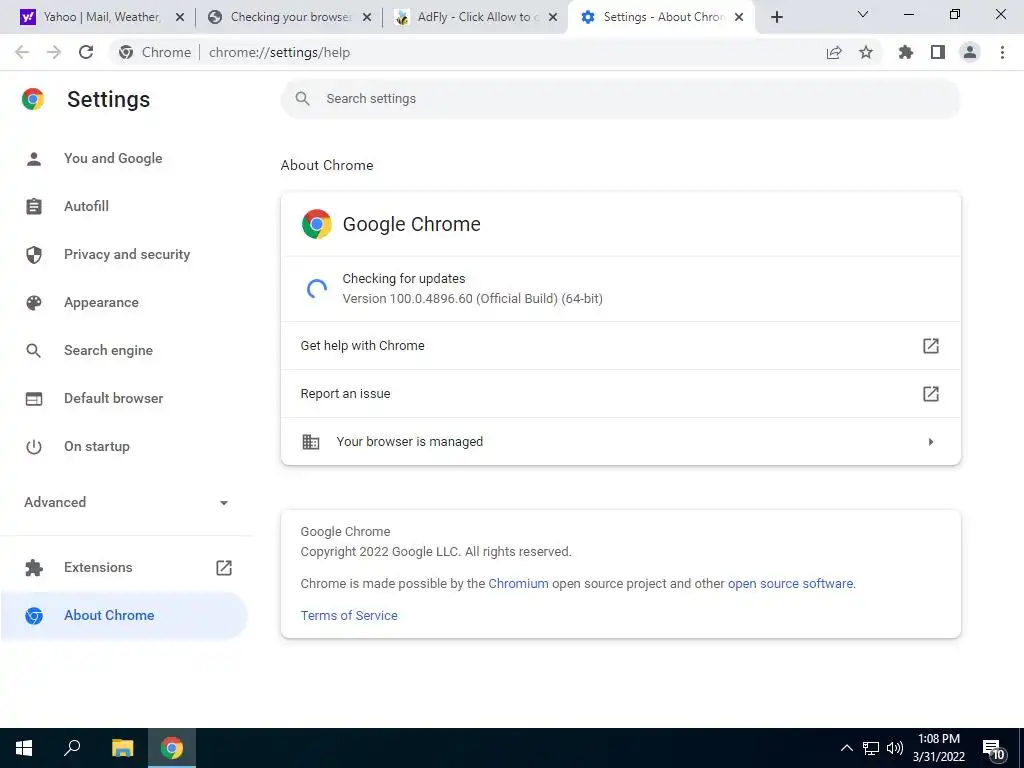Click the Chrome logo beside Settings title
The image size is (1024, 768).
click(33, 99)
